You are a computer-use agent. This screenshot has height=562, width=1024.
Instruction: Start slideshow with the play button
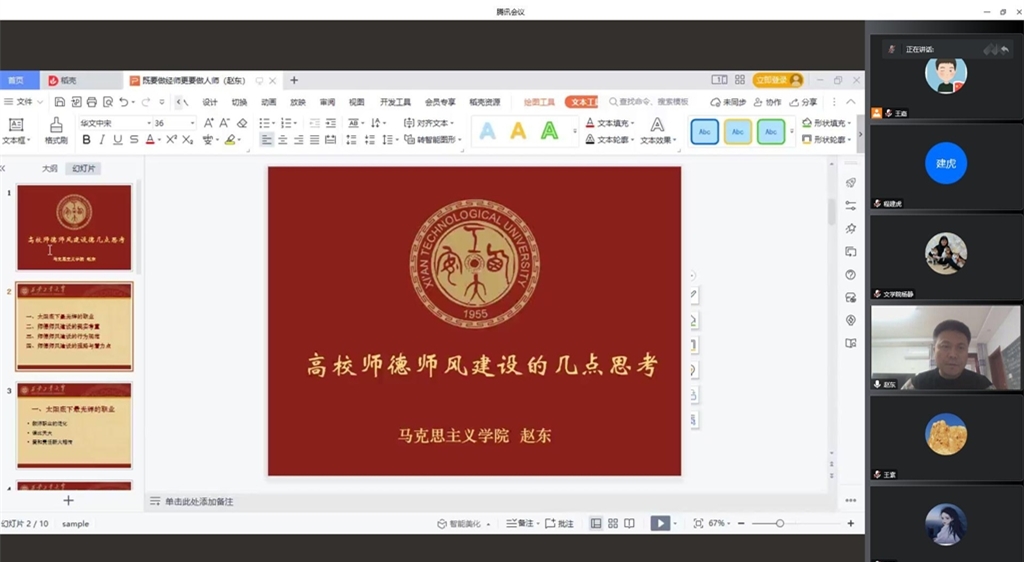tap(659, 523)
